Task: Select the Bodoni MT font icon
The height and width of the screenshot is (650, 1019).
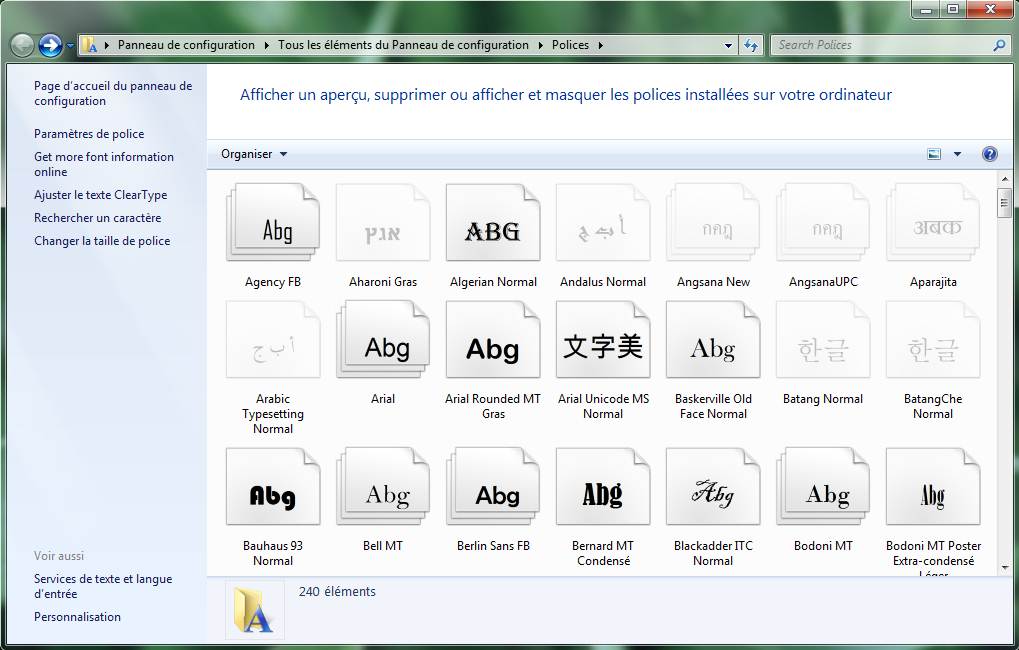Action: pyautogui.click(x=823, y=486)
